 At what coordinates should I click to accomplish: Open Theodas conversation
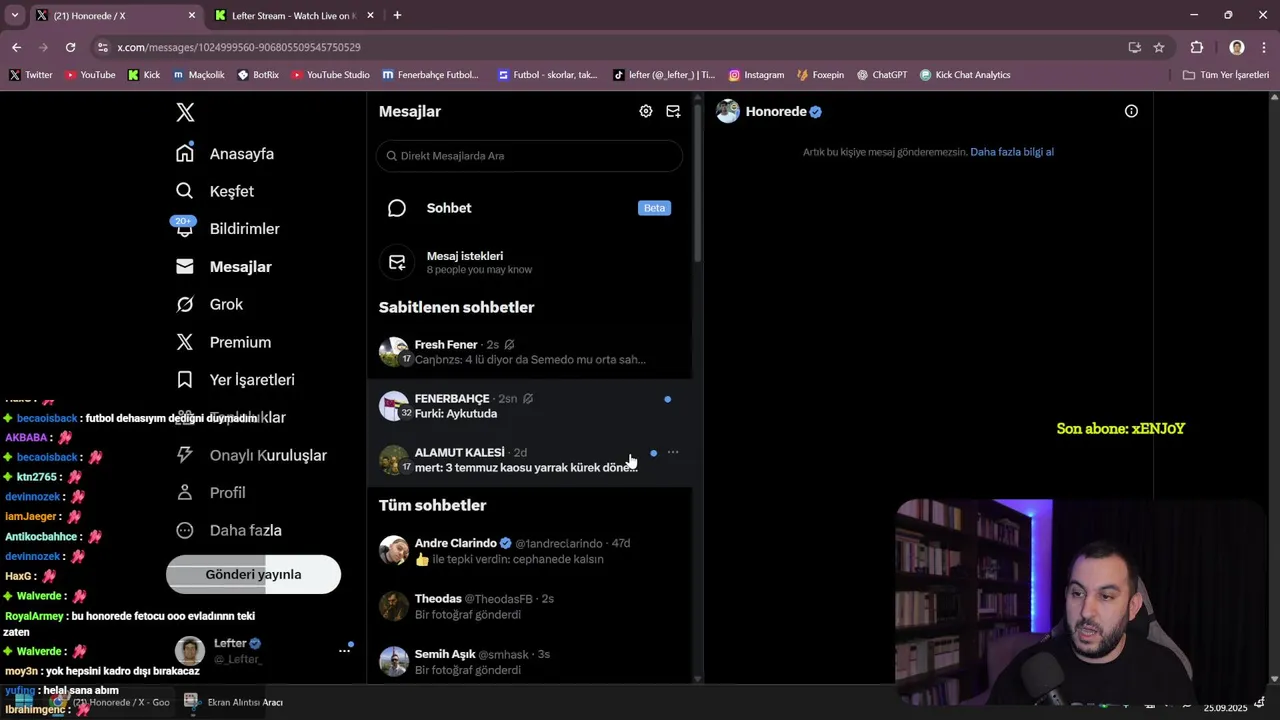click(x=529, y=606)
